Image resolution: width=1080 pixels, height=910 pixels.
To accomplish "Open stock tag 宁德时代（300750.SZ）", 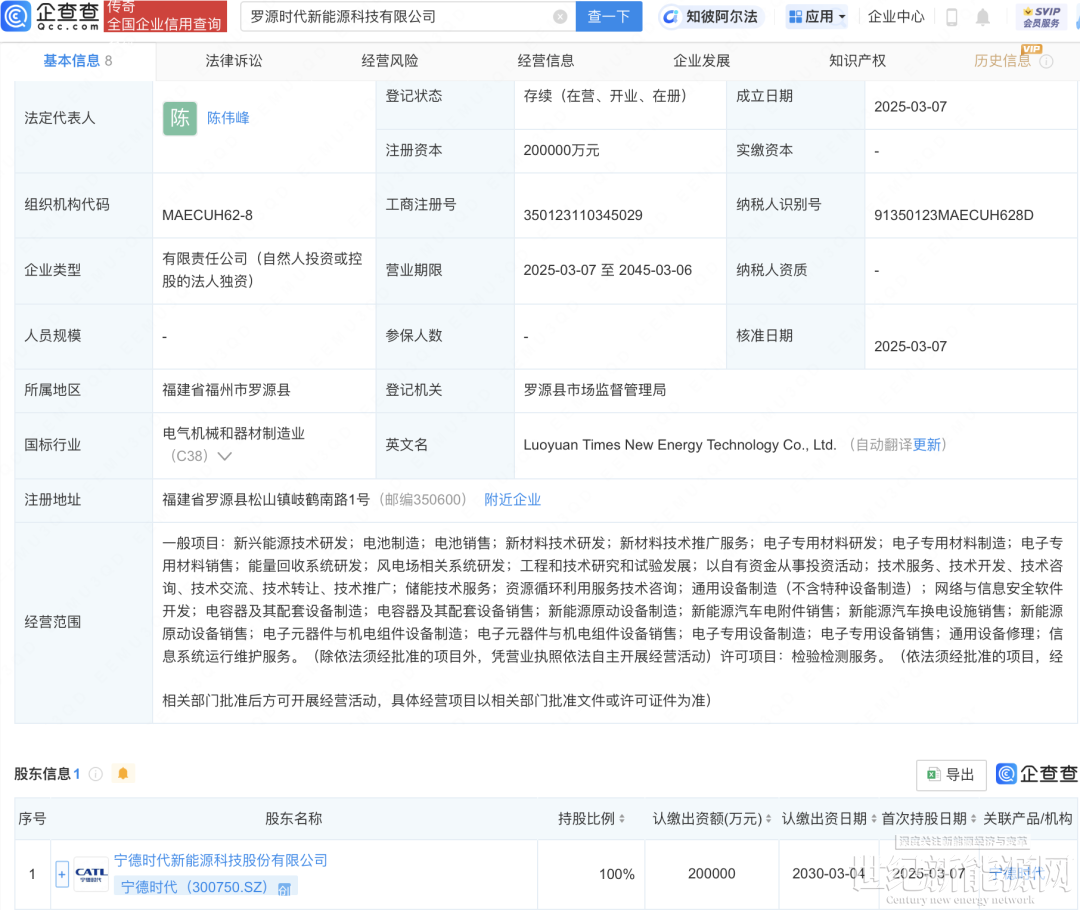I will click(x=194, y=887).
